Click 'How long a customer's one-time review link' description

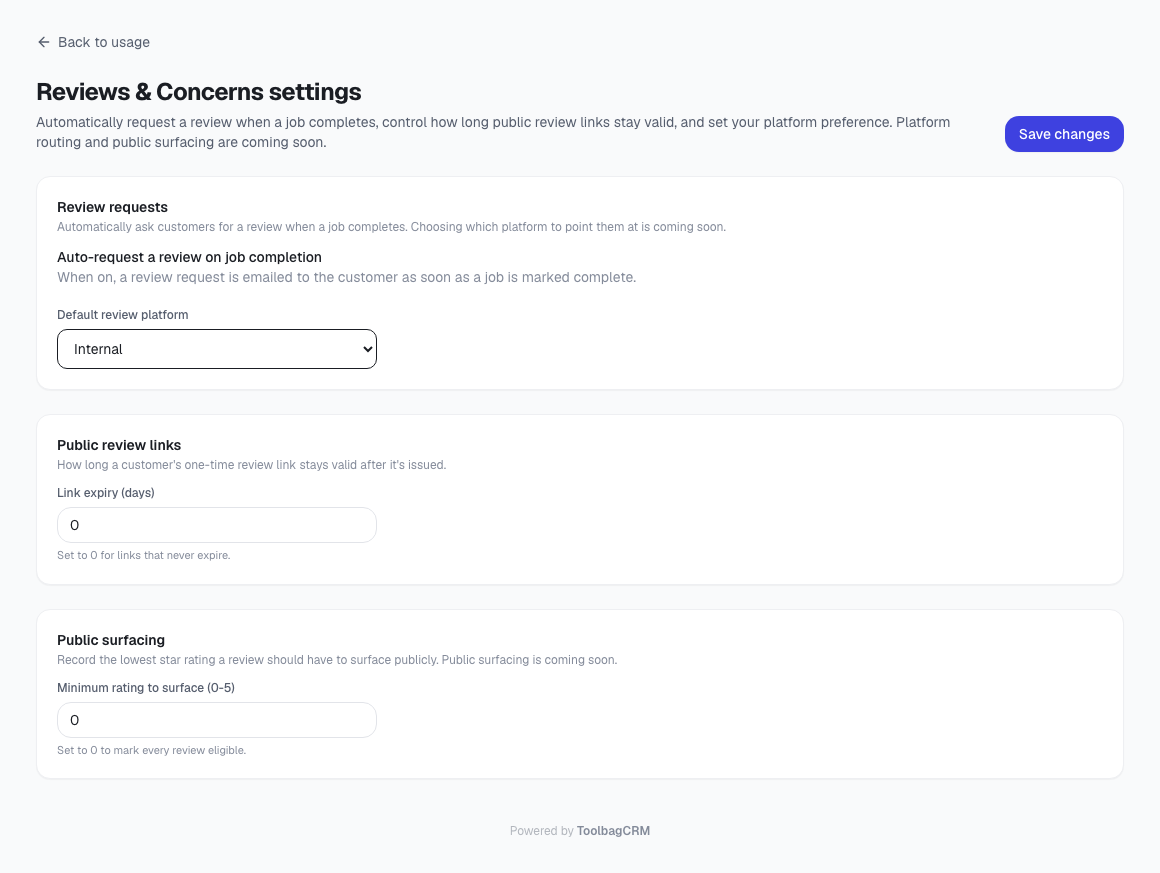[x=252, y=465]
